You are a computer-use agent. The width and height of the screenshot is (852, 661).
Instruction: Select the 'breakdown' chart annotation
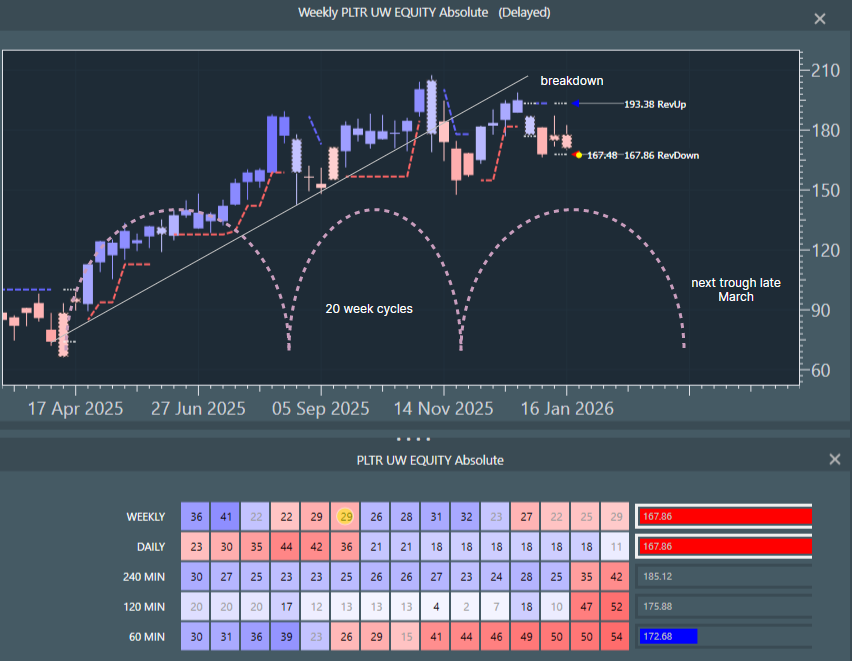[572, 81]
